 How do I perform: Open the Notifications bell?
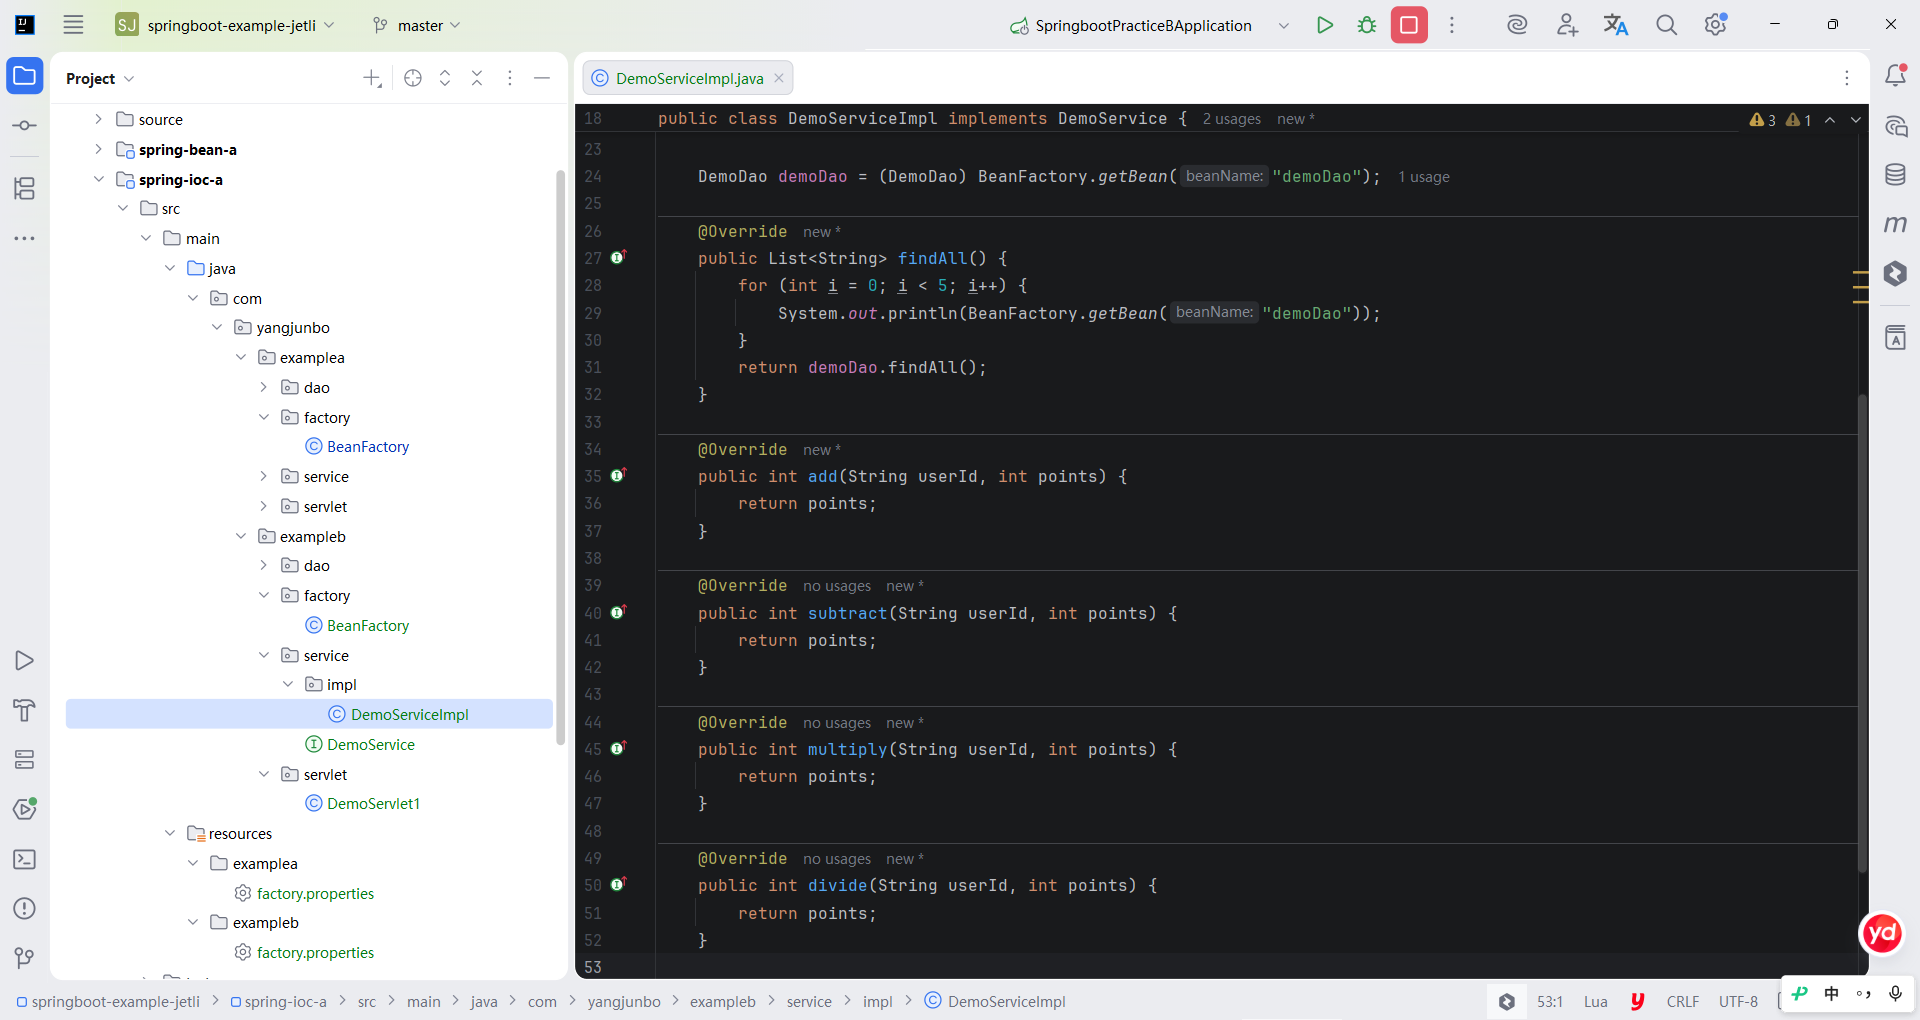click(1895, 76)
